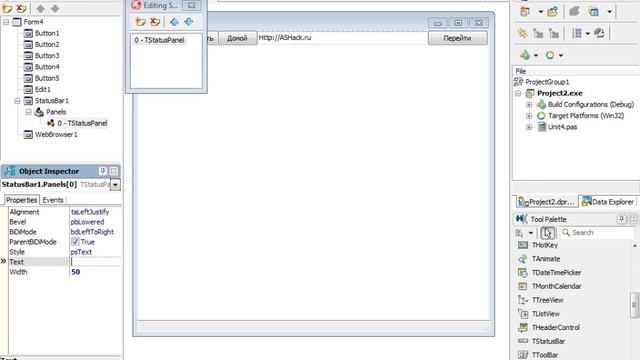The height and width of the screenshot is (360, 640).
Task: Select Button3 in the Structure tree
Action: point(47,56)
